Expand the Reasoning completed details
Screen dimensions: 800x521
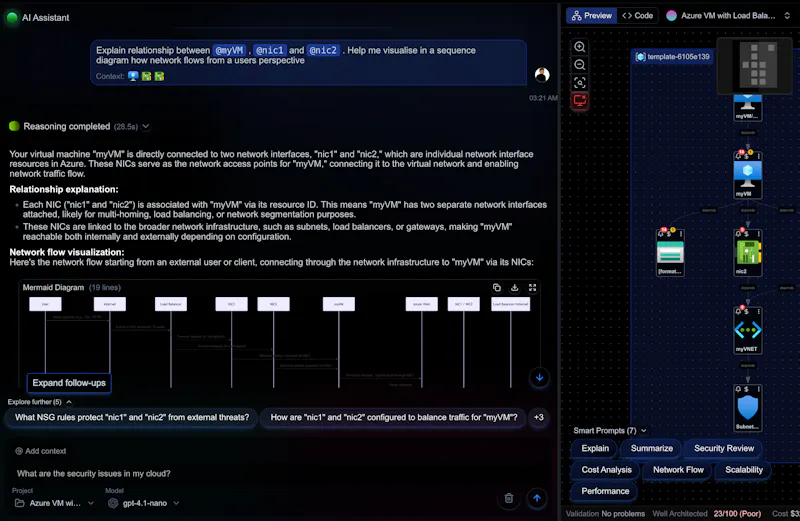coord(146,127)
